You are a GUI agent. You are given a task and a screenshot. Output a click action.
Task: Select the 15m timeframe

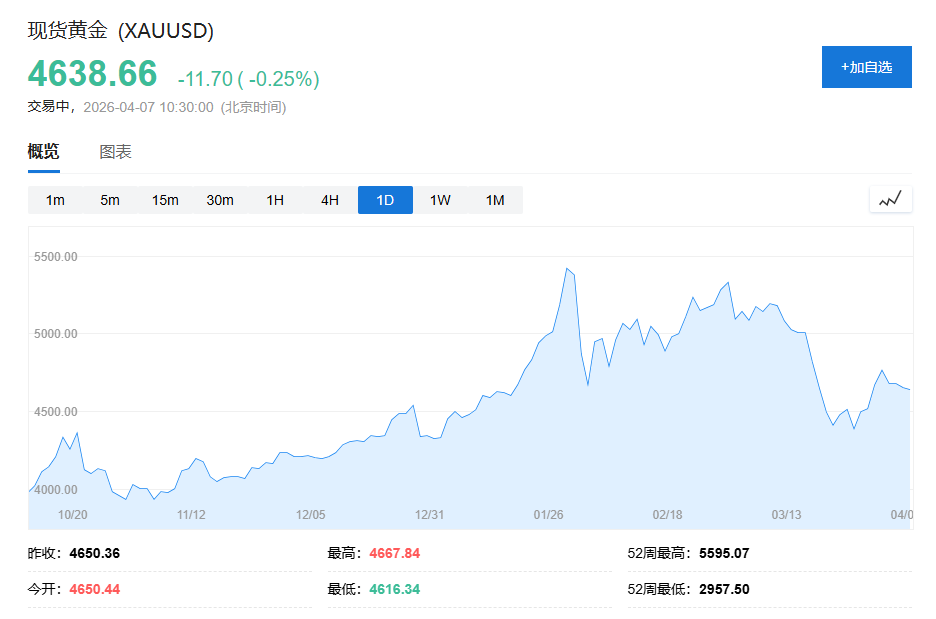coord(165,199)
